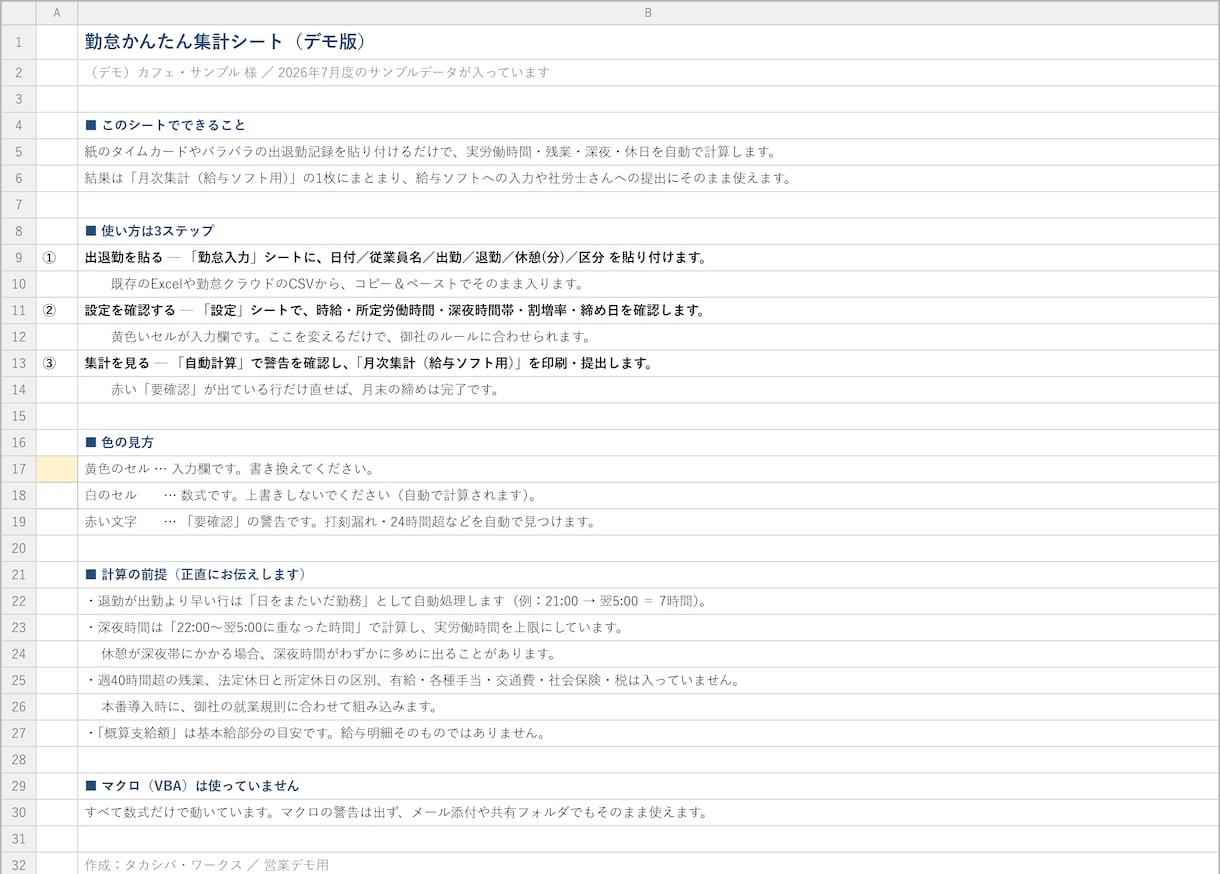Select cell 白のセル … 数式です
1220x874 pixels.
click(648, 495)
